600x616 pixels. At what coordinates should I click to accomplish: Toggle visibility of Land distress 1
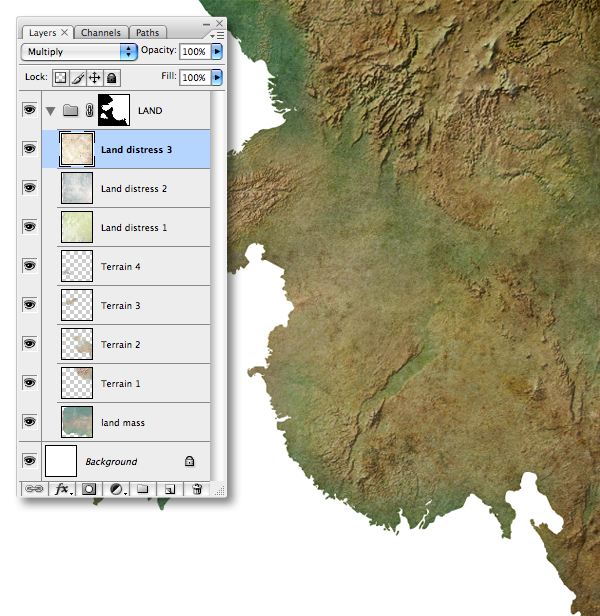pos(29,227)
